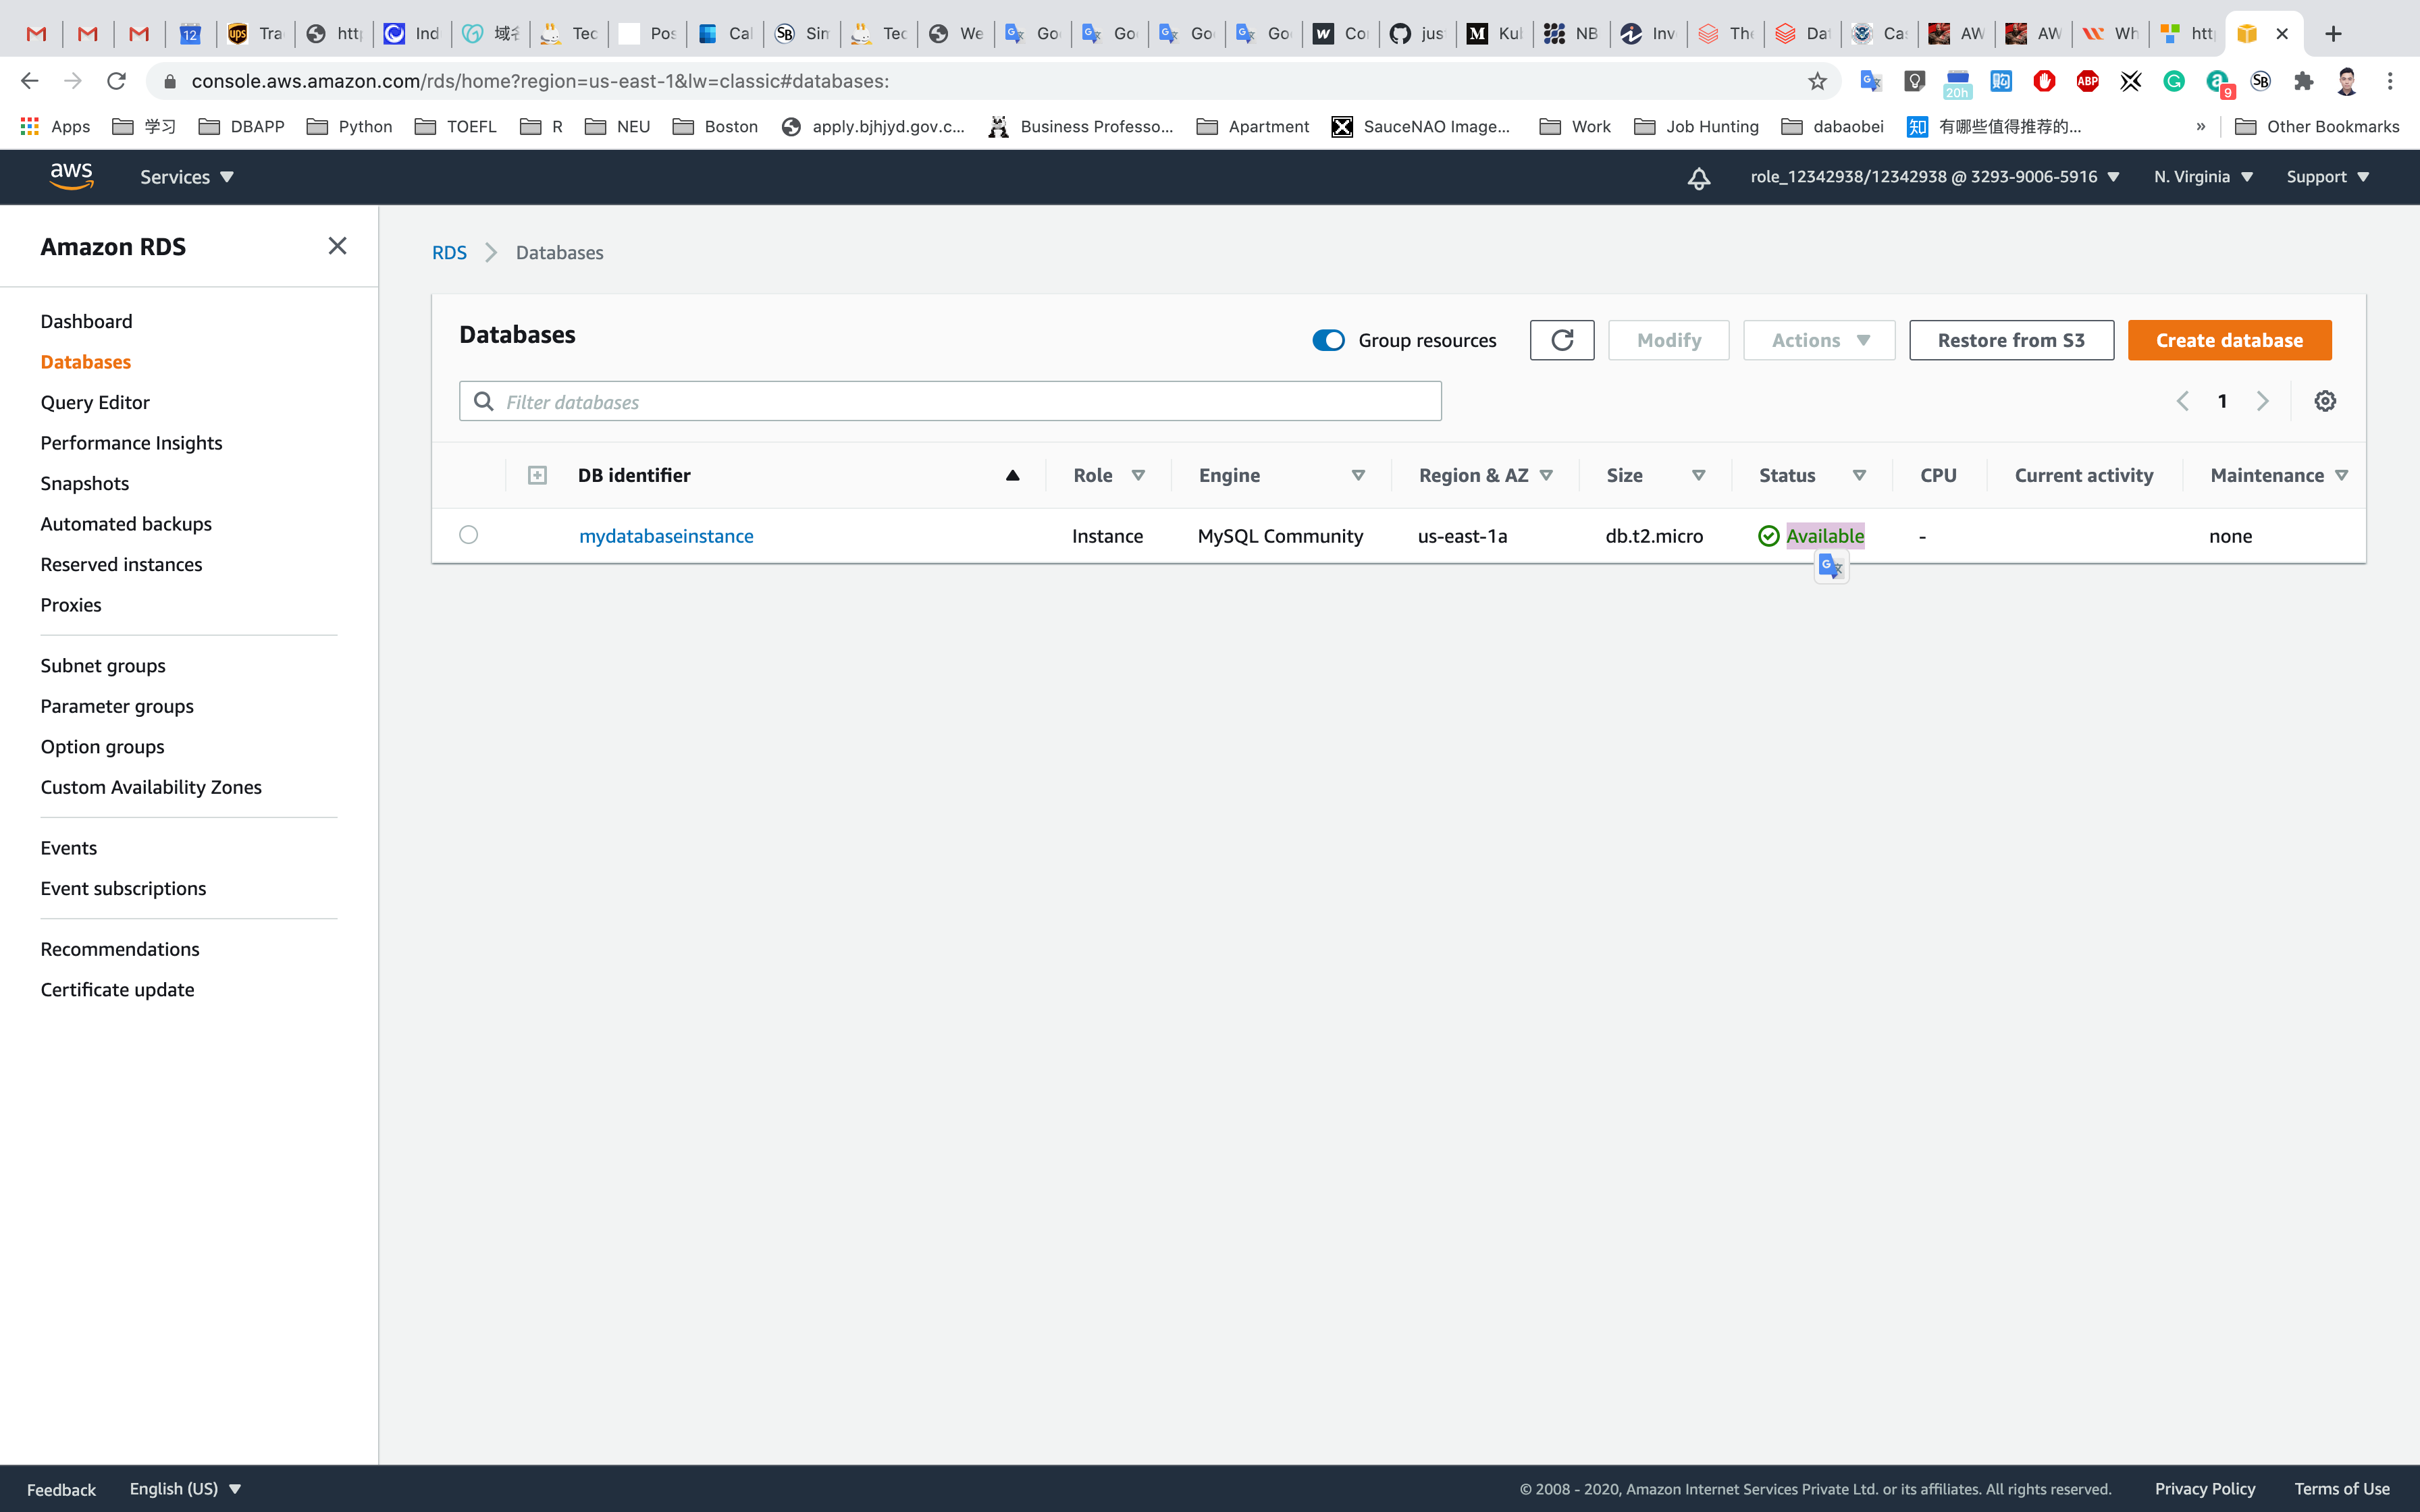2420x1512 pixels.
Task: Open the browser Extensions puzzle icon
Action: pos(2304,81)
